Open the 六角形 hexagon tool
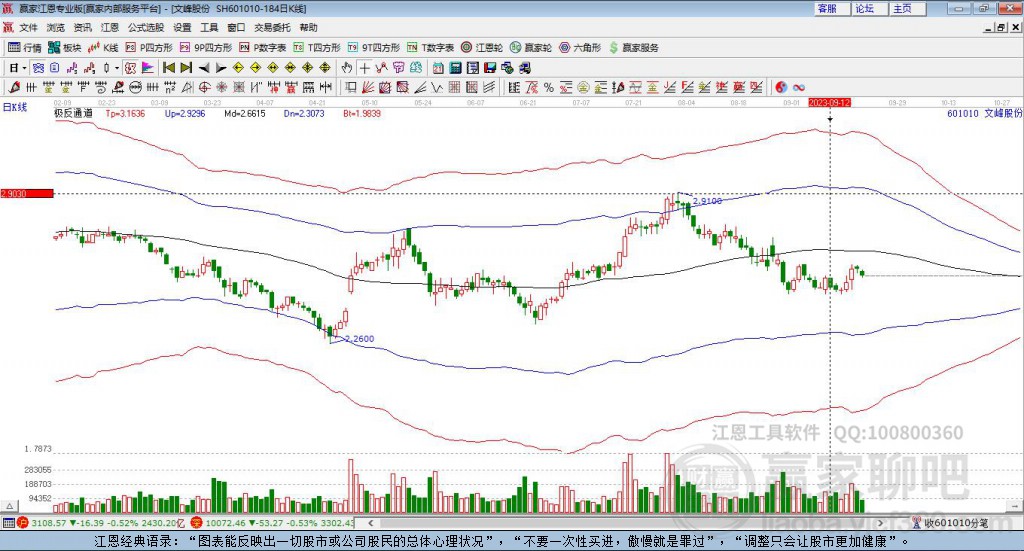1024x551 pixels. point(580,48)
